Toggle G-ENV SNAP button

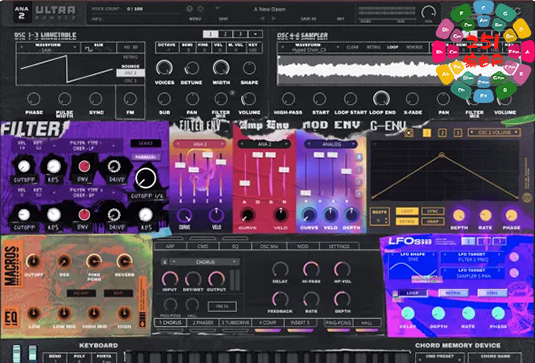(433, 221)
